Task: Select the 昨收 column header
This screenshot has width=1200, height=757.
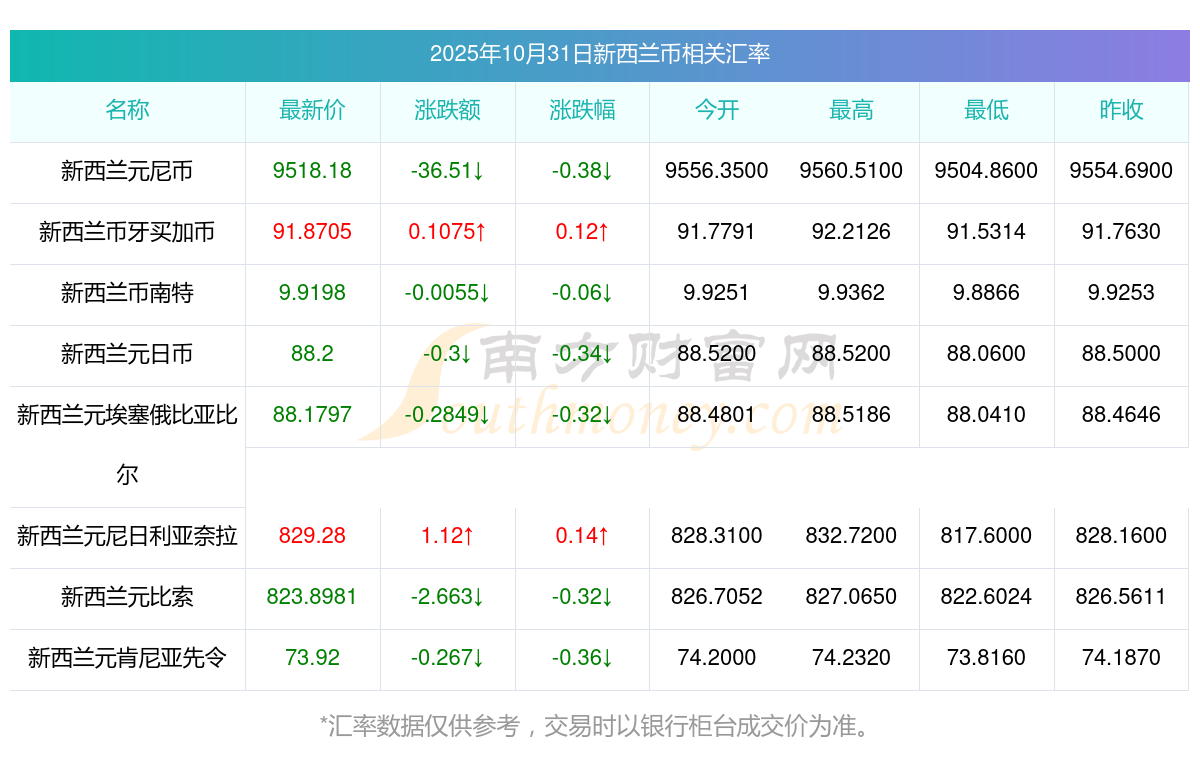Action: pyautogui.click(x=1121, y=110)
